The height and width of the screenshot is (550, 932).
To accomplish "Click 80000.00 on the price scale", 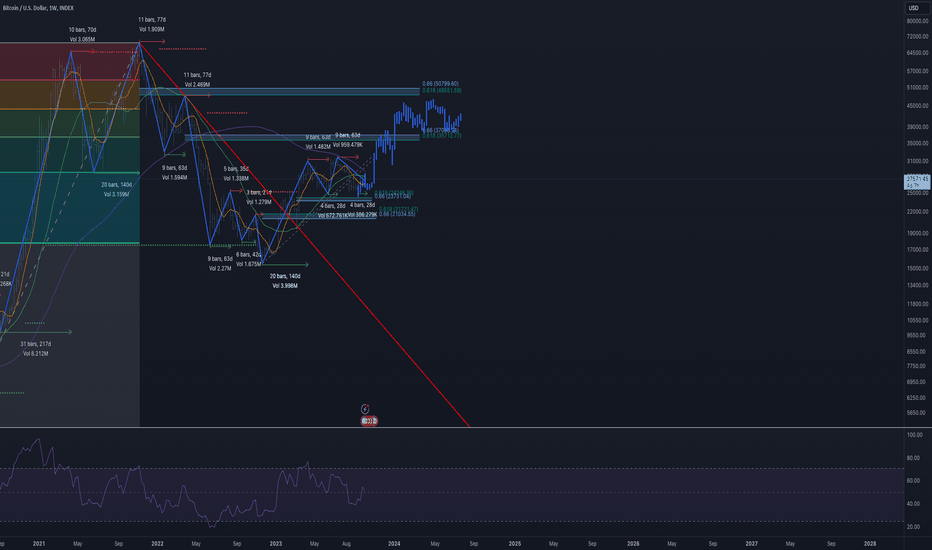I will click(x=917, y=21).
